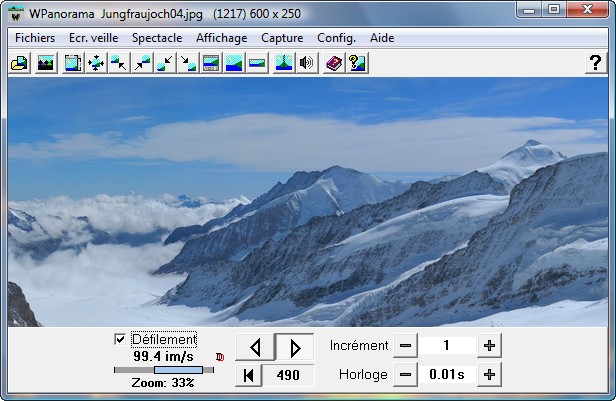Click the large question mark button
The image size is (616, 401).
click(596, 63)
